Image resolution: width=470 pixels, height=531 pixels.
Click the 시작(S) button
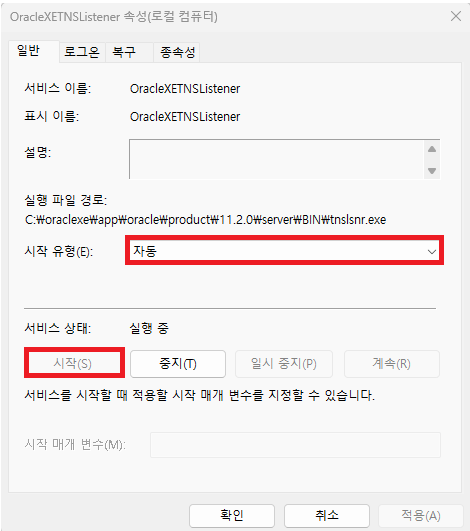tap(74, 364)
